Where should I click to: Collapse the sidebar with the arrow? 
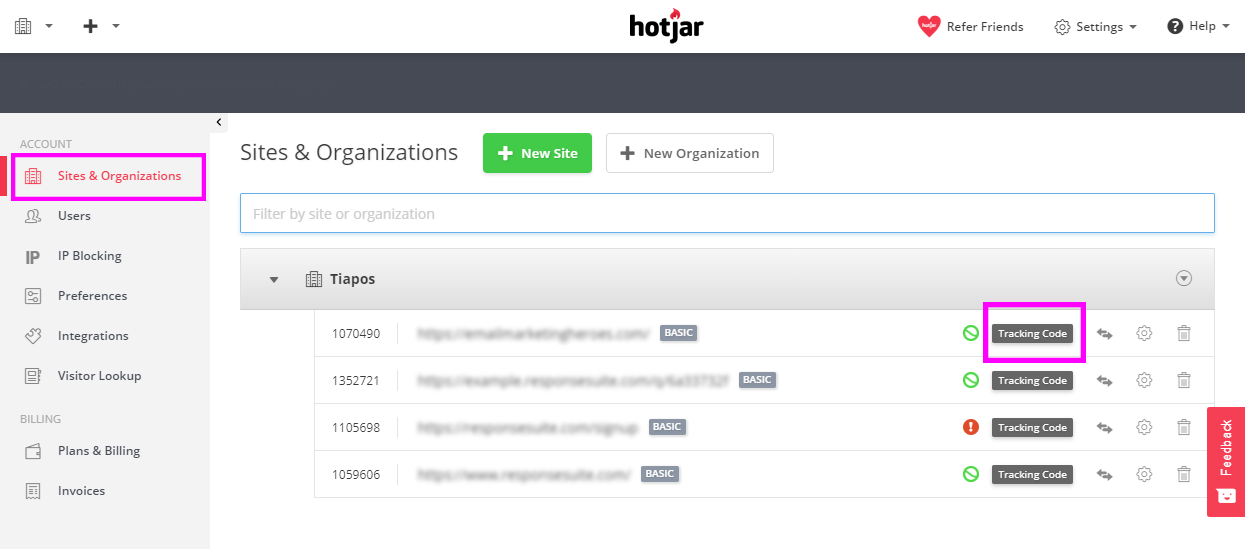(x=219, y=122)
